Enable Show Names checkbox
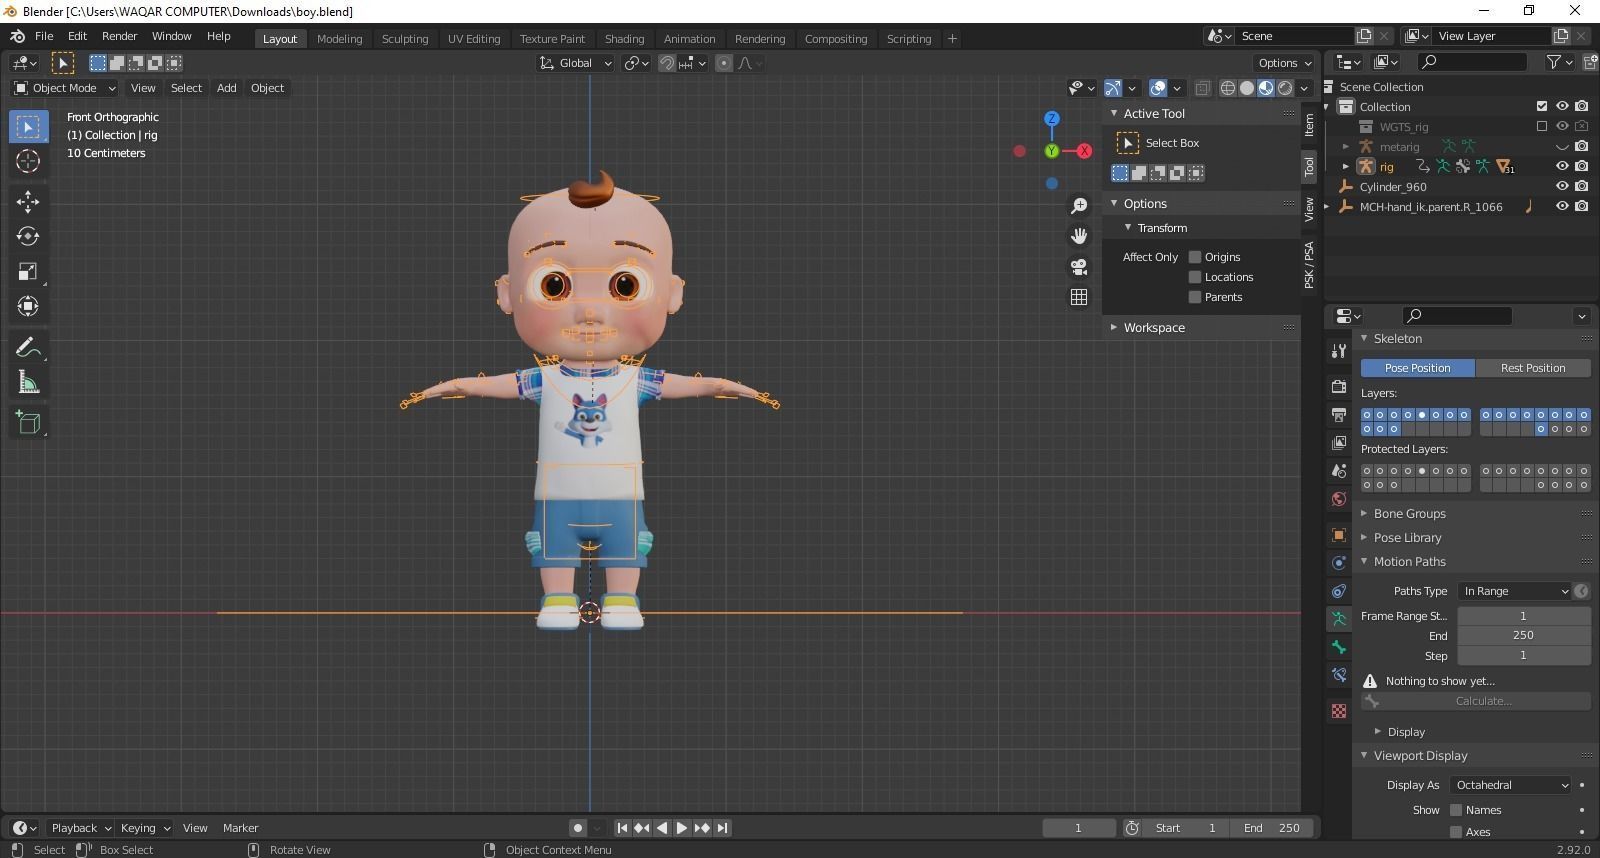 (x=1456, y=810)
